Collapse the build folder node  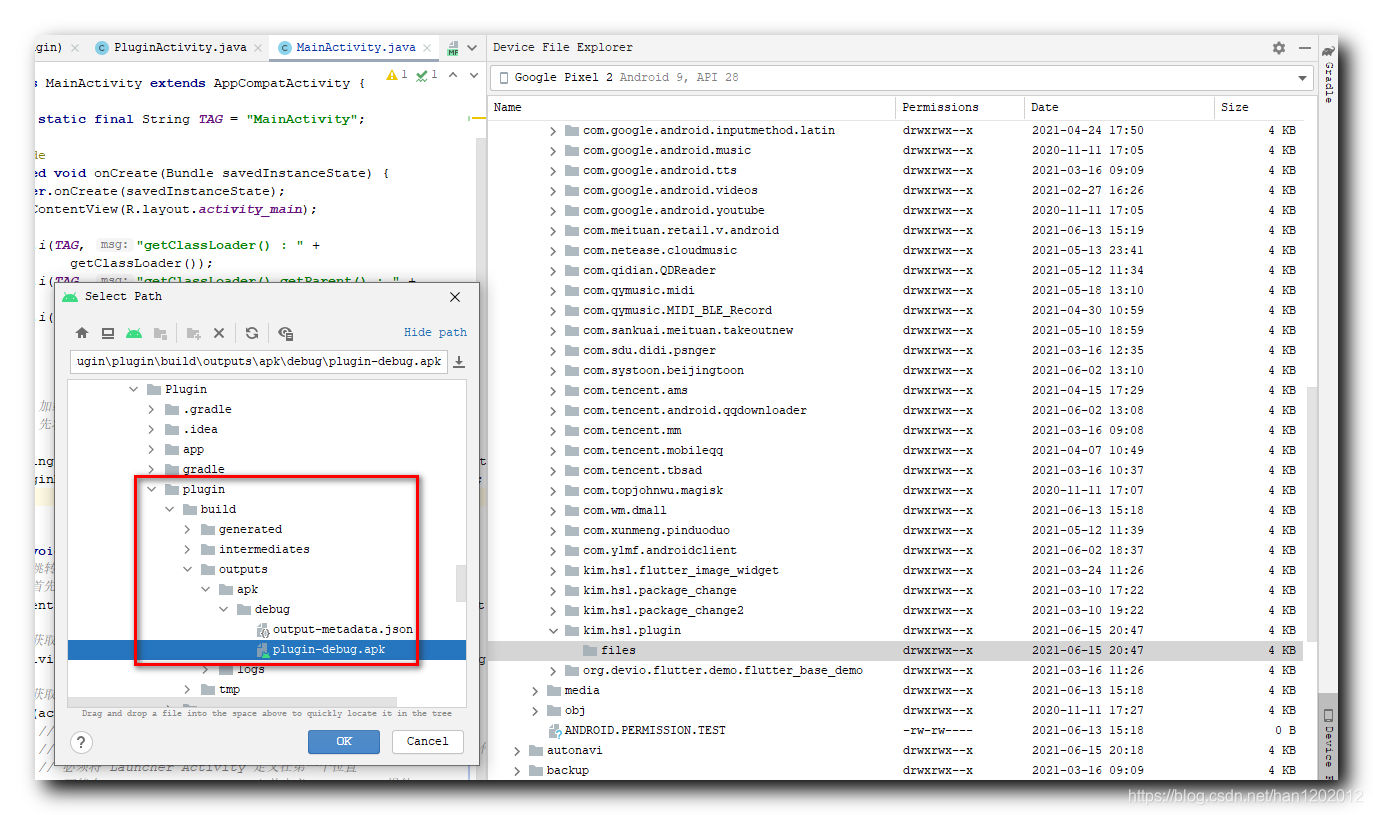click(x=170, y=509)
